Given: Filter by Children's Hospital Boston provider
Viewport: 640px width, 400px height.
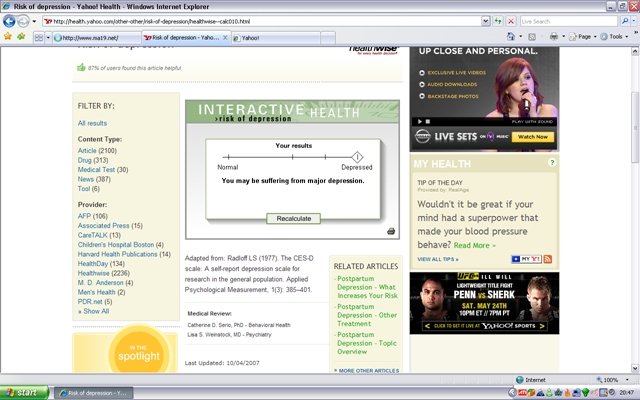Looking at the screenshot, I should click(x=116, y=244).
